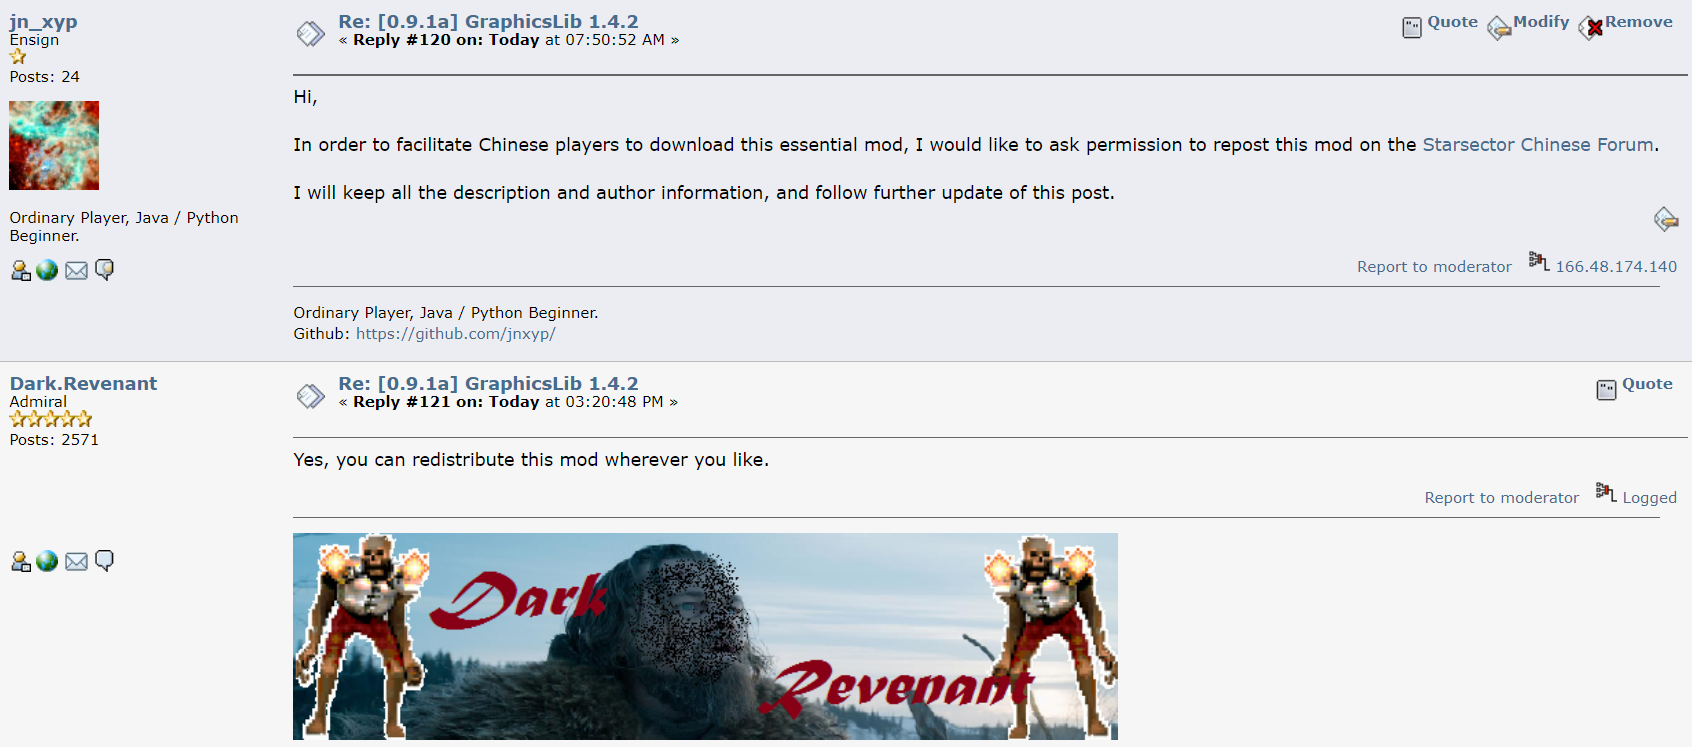
Task: Click jn_xyp's avatar image
Action: 54,145
